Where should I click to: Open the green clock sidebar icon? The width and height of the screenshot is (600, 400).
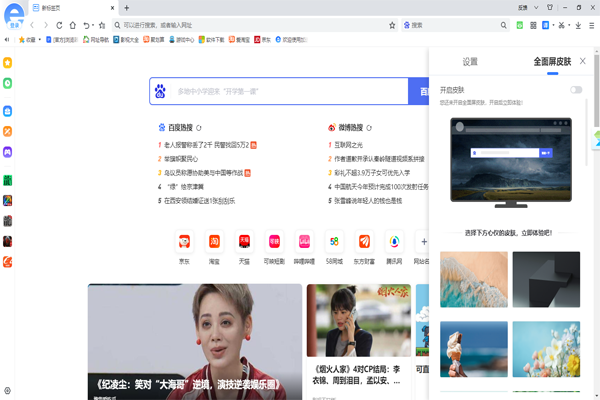click(x=8, y=83)
